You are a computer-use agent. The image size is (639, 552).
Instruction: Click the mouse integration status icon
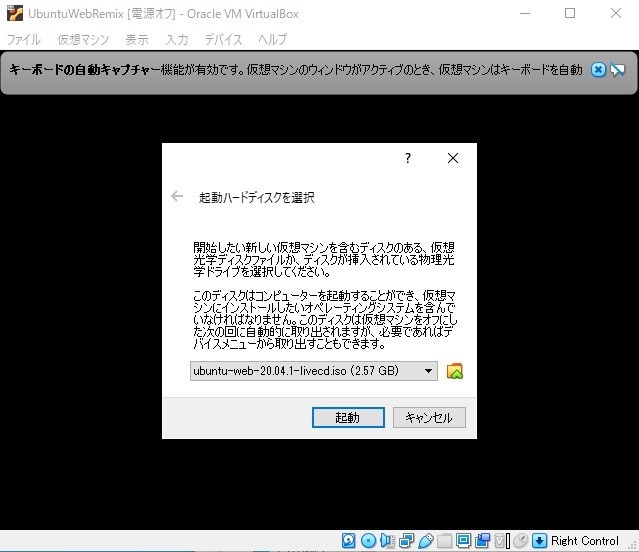(x=520, y=541)
